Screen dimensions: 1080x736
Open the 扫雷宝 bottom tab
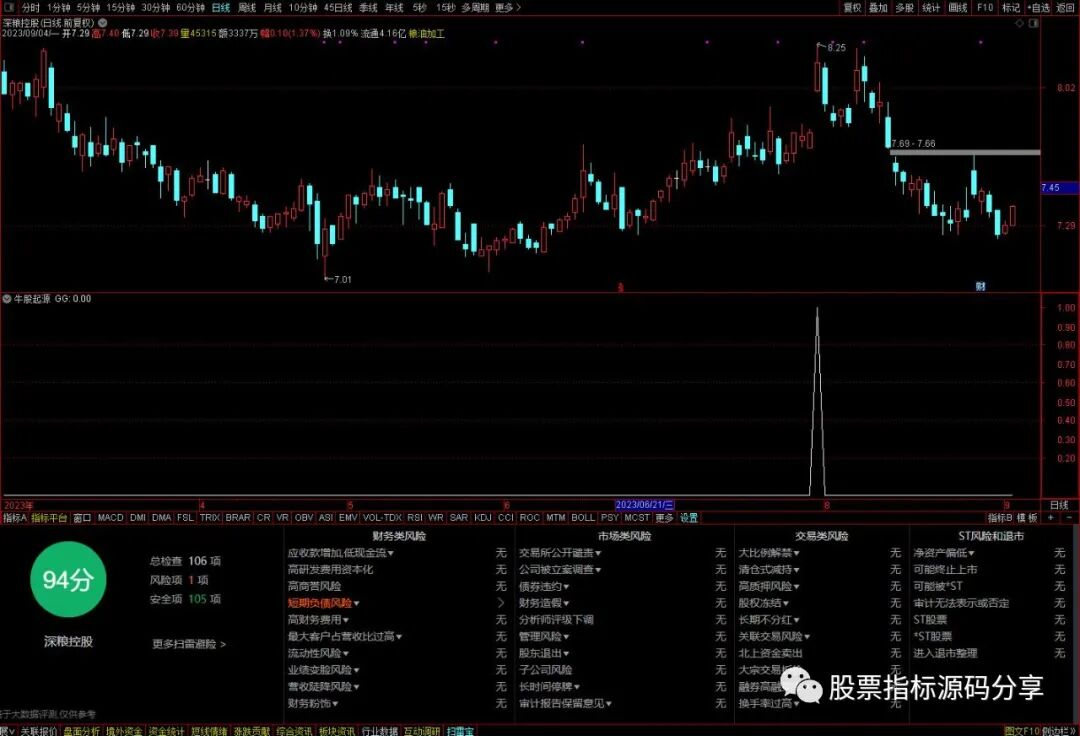point(460,730)
